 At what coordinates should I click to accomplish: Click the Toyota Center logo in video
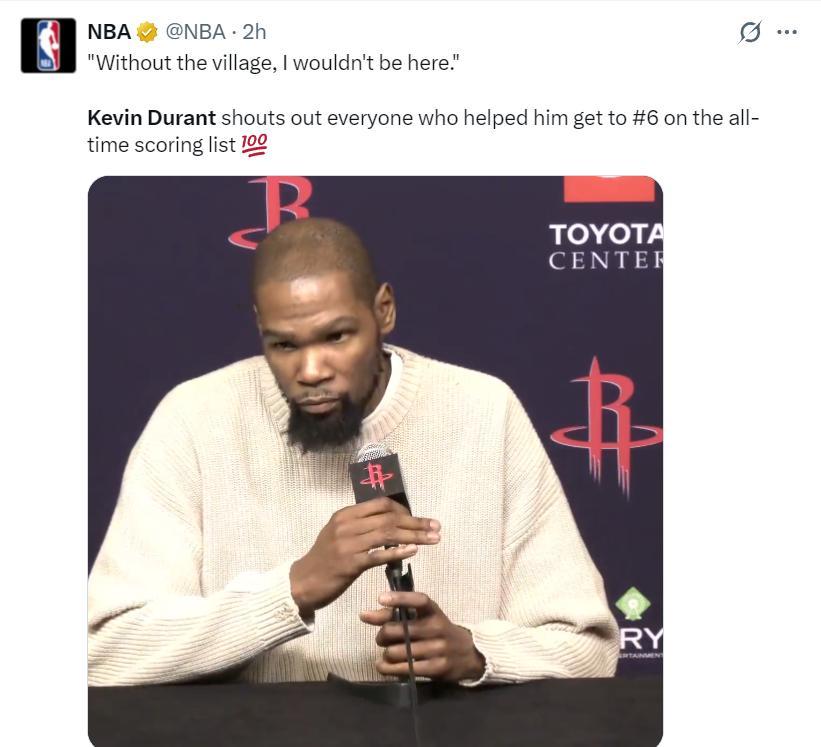(x=606, y=246)
